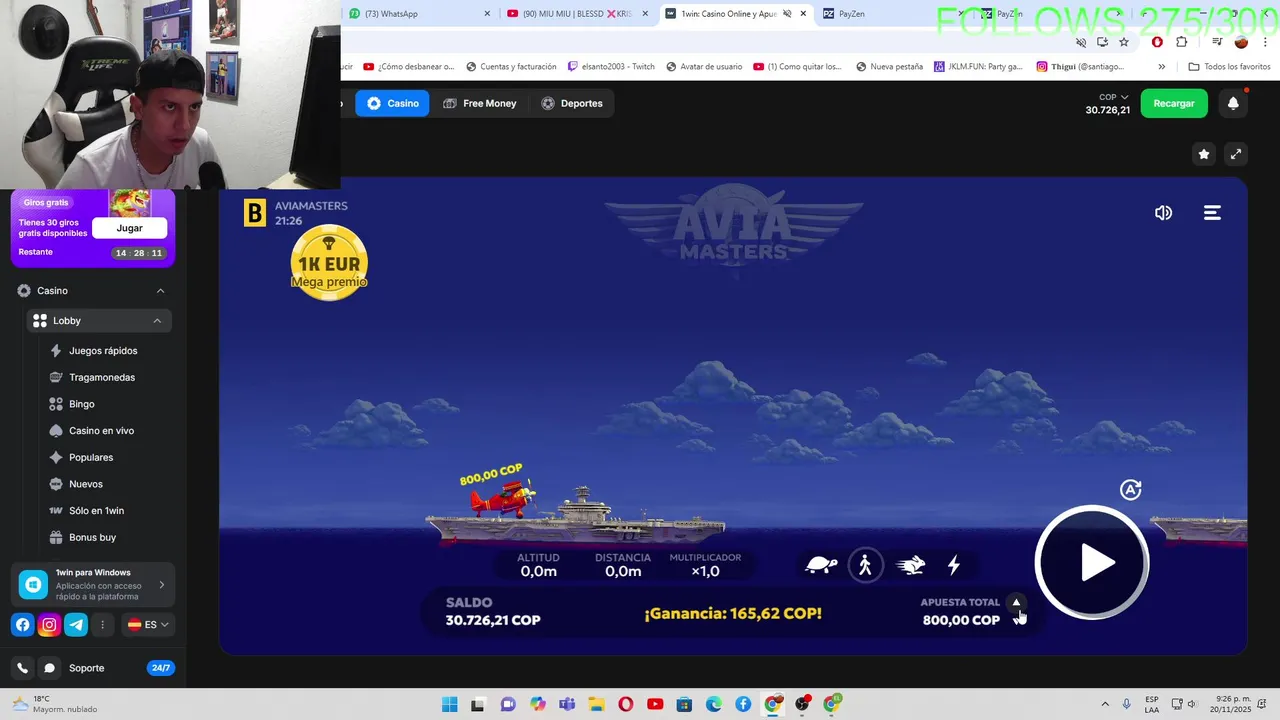Click the phone call icon
Screen dimensions: 1280x720
(22, 668)
